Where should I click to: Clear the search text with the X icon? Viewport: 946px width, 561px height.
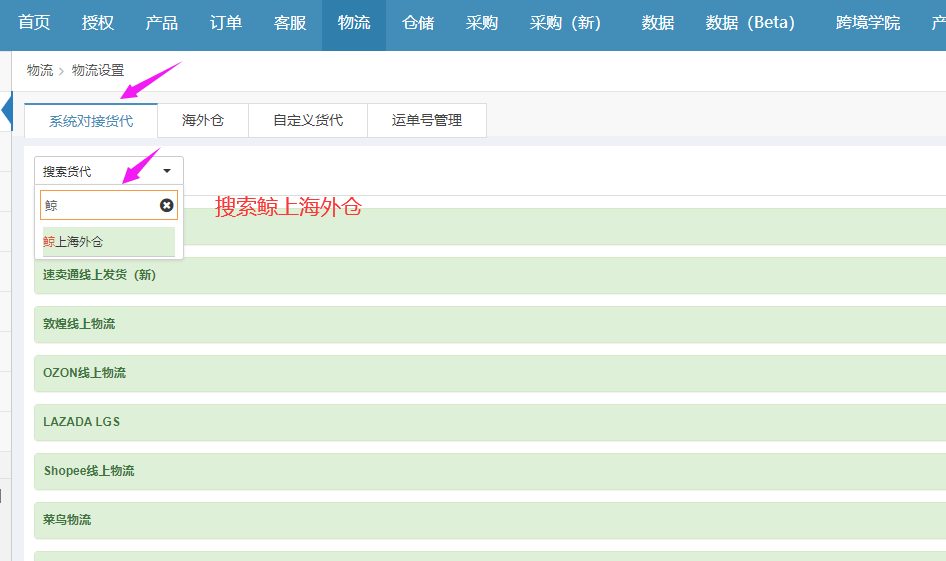(x=166, y=205)
